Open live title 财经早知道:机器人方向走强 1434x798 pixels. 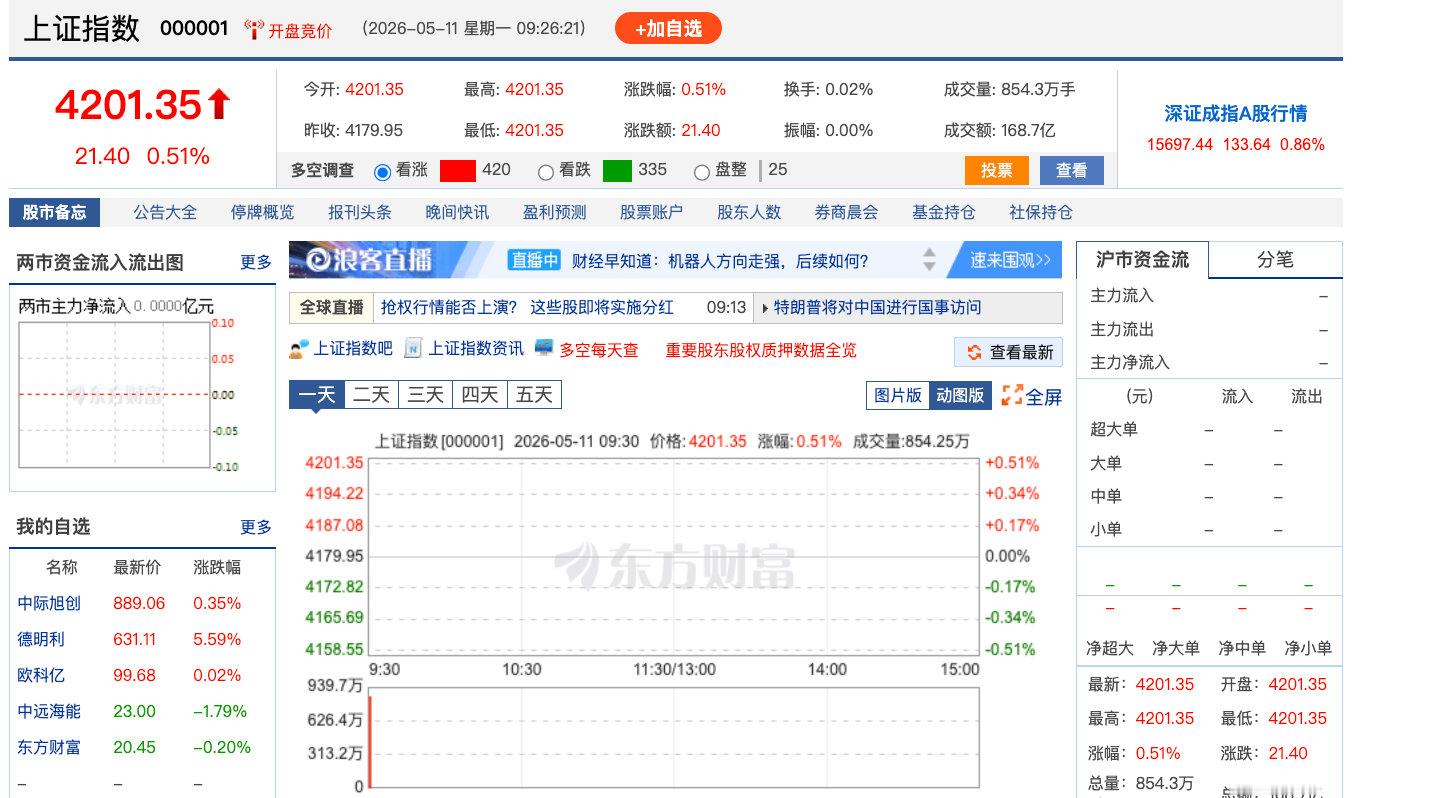720,261
